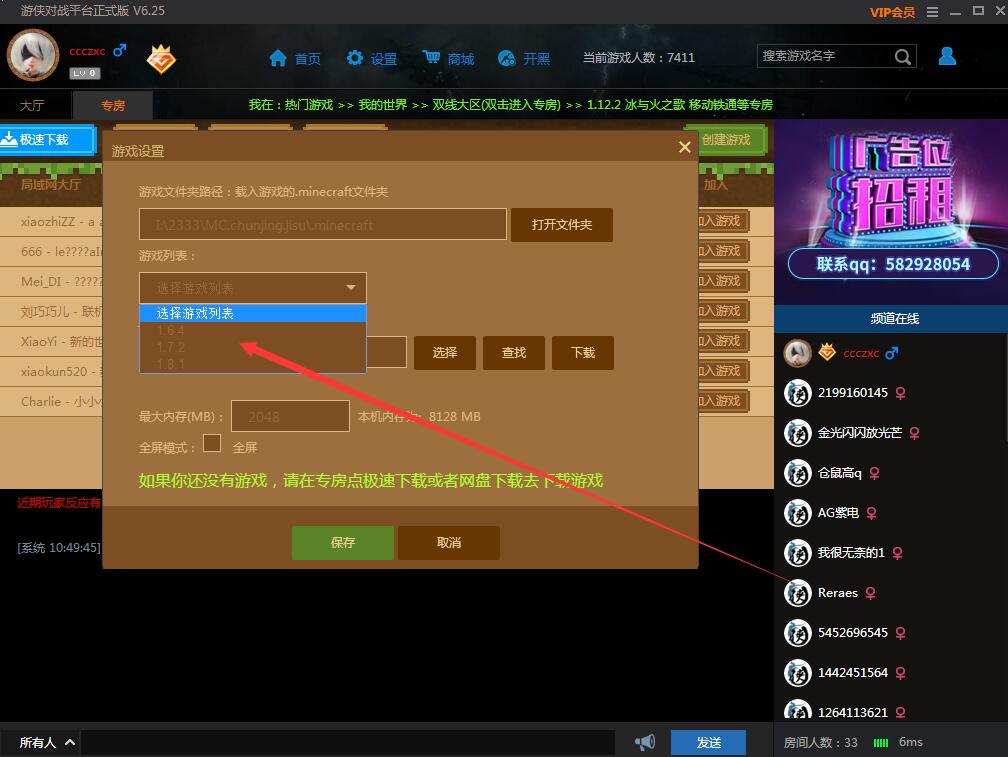Enable the 全屏 fullscreen checkbox
This screenshot has height=757, width=1008.
click(212, 443)
